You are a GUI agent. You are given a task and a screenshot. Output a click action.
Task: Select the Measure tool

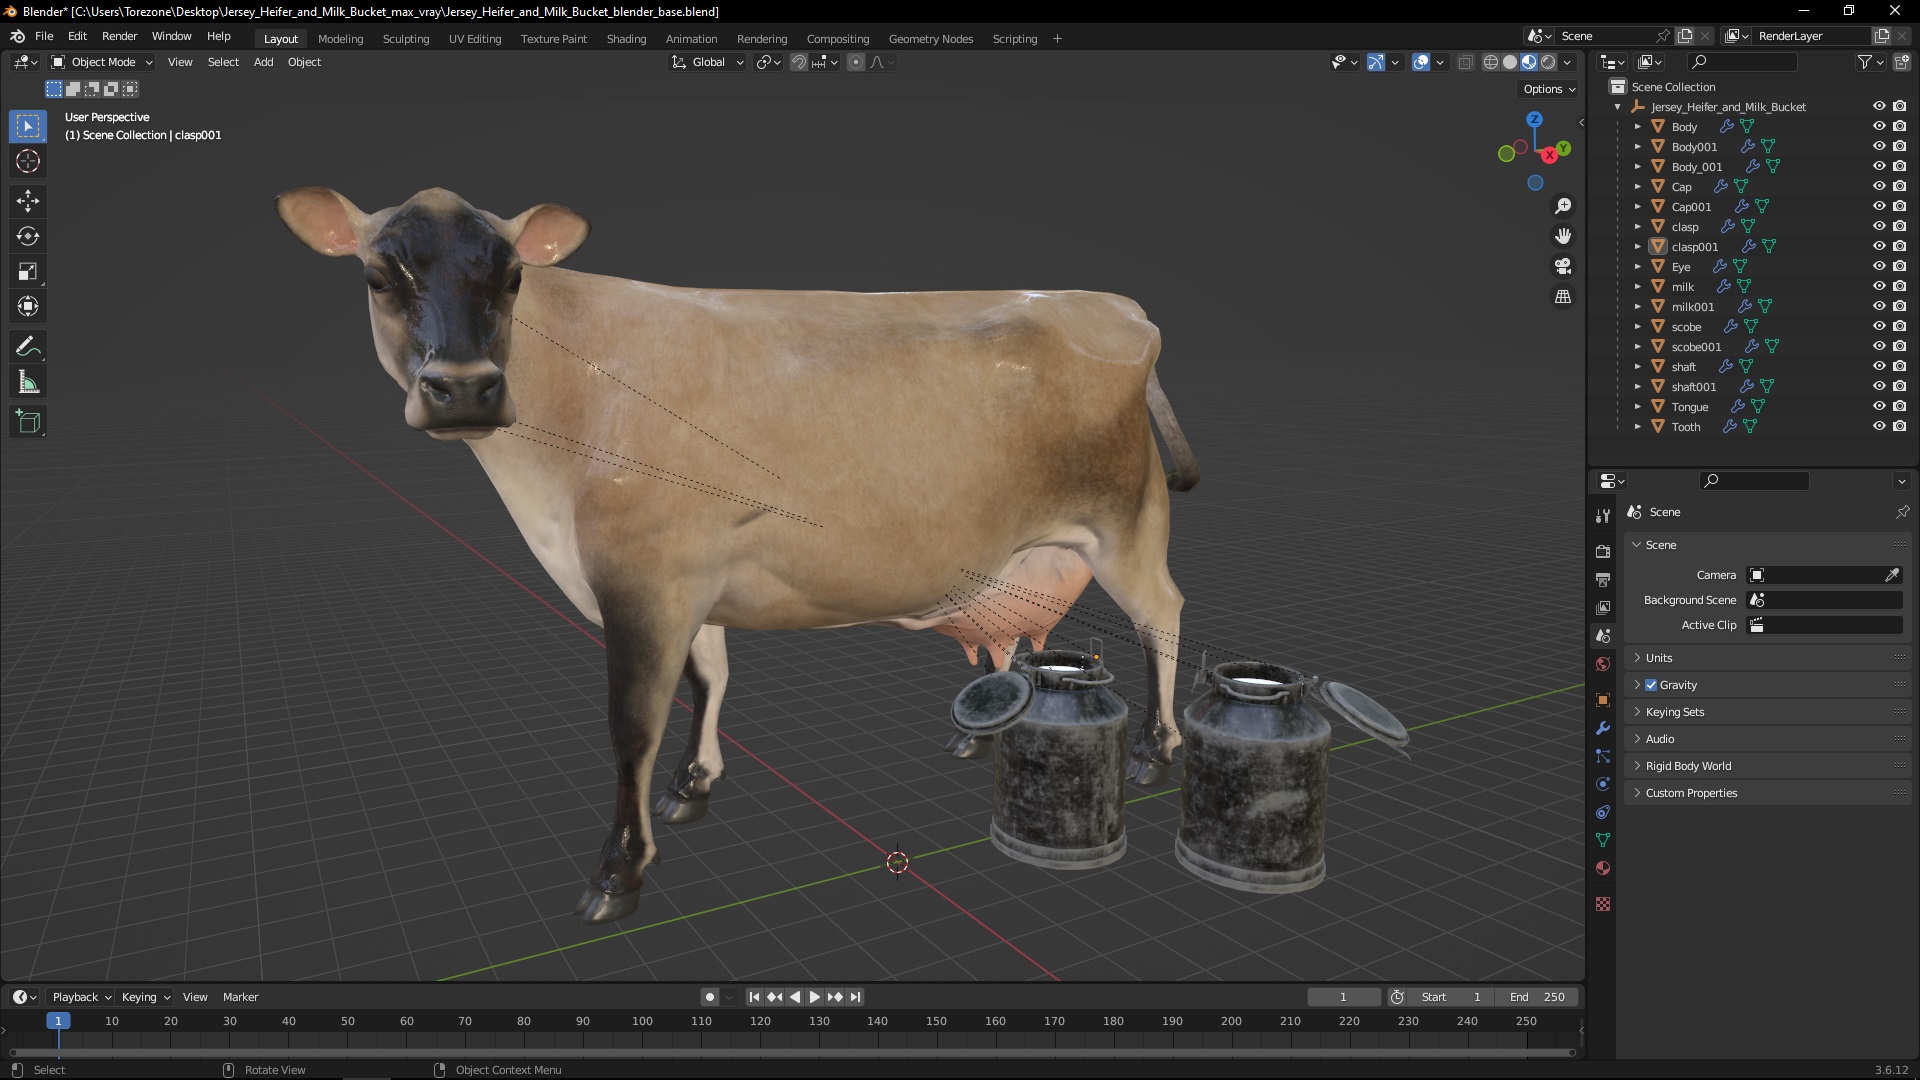click(28, 383)
